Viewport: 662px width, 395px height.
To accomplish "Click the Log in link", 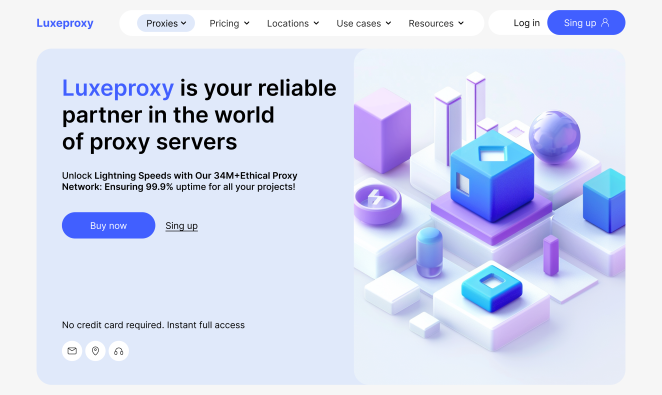I will [526, 23].
